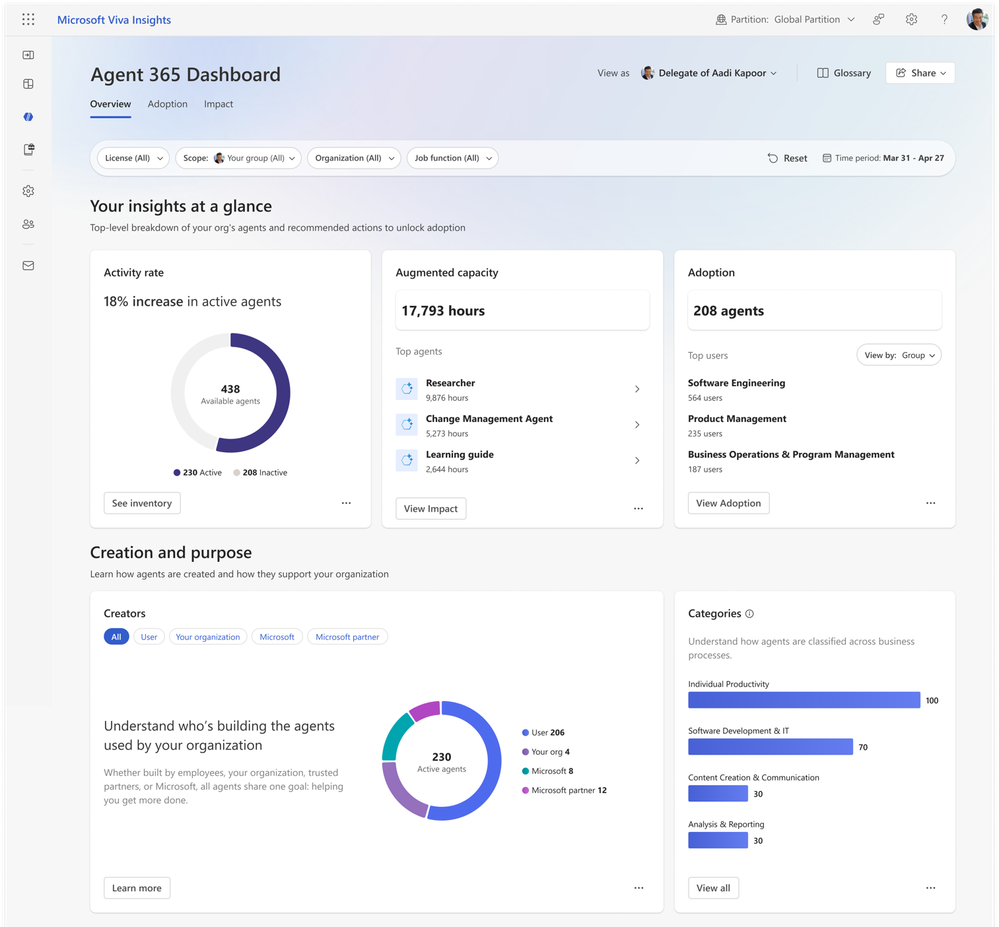Viewport: 999px width, 927px height.
Task: Click the Researcher agent icon
Action: click(x=406, y=389)
